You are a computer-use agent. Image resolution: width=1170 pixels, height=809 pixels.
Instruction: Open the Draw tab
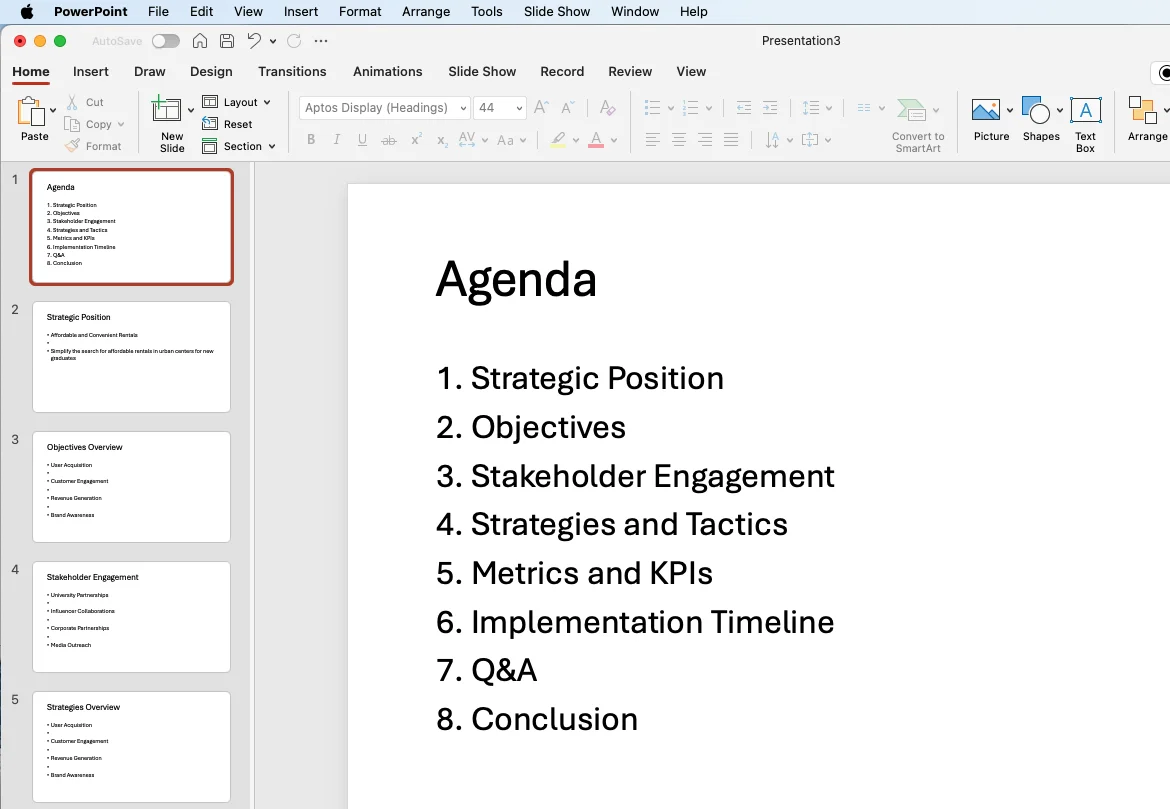(149, 72)
